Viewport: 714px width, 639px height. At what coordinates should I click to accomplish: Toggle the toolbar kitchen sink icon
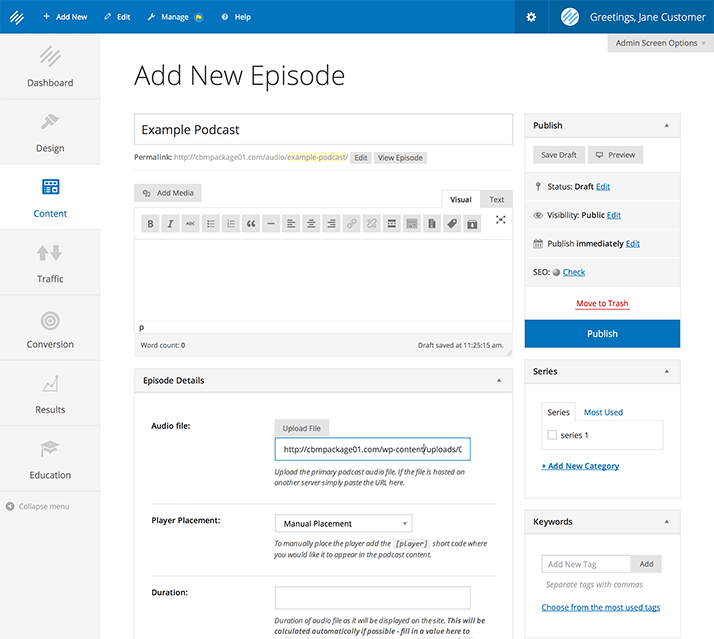point(412,224)
